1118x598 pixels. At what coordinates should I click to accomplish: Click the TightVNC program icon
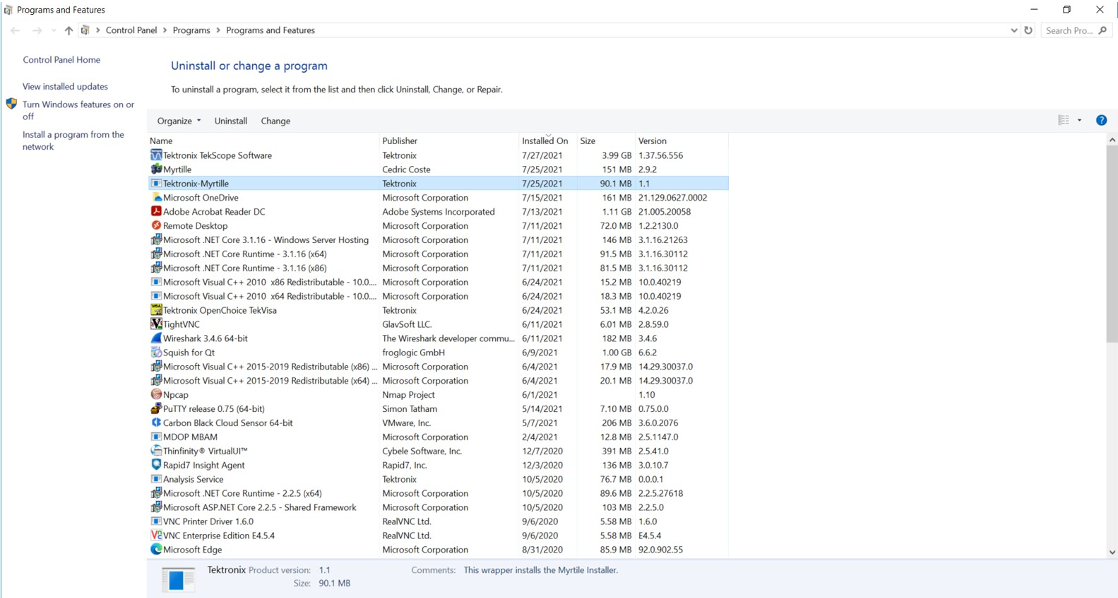(155, 324)
